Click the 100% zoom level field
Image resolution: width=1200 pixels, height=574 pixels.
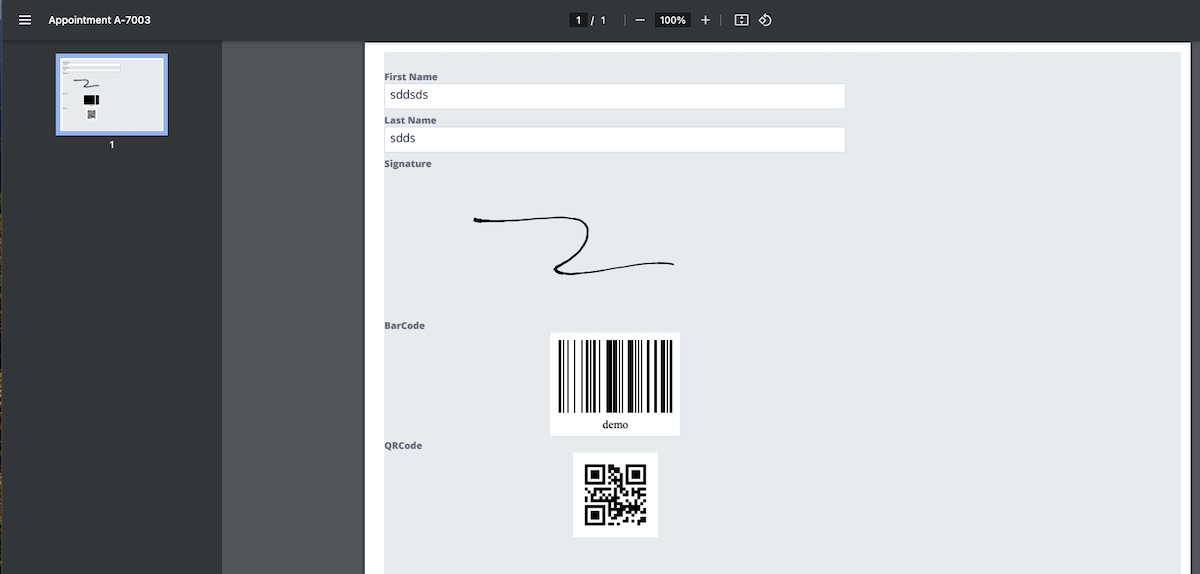672,20
